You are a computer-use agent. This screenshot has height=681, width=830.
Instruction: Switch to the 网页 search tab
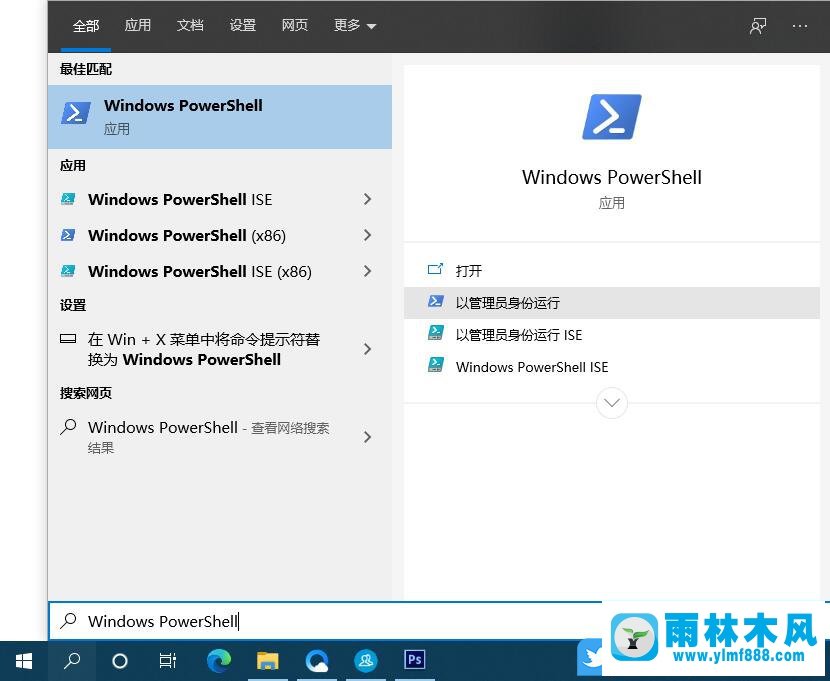(294, 25)
